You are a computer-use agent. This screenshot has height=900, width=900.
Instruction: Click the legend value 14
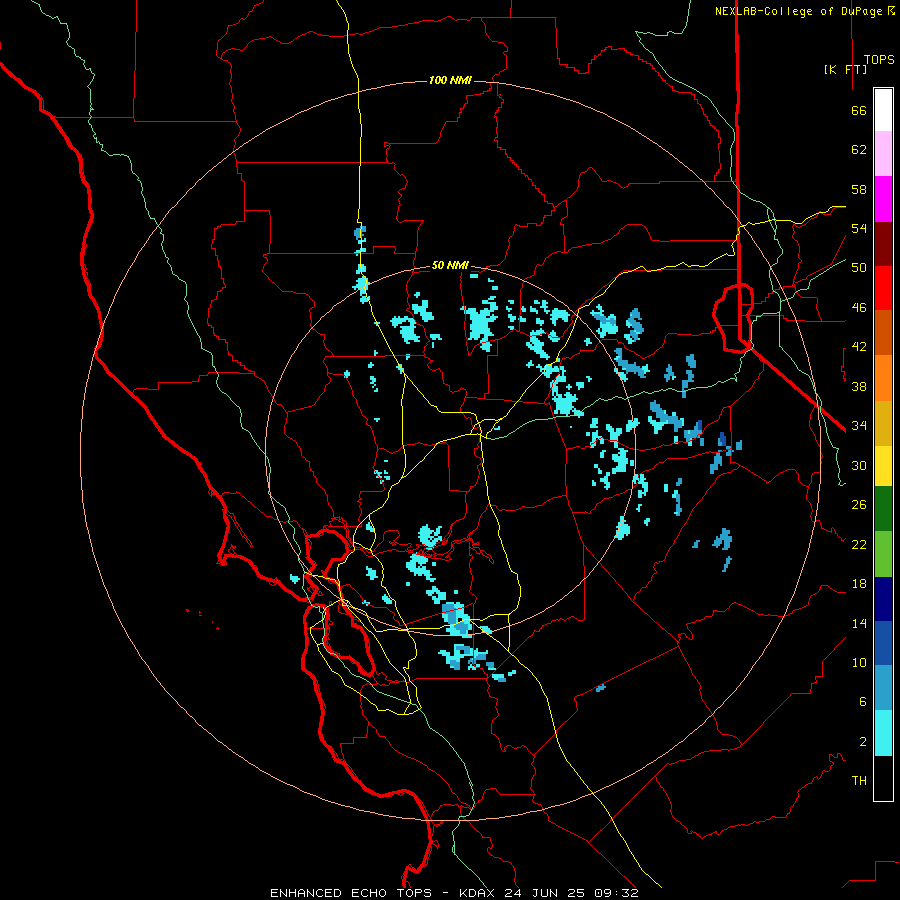tap(859, 623)
